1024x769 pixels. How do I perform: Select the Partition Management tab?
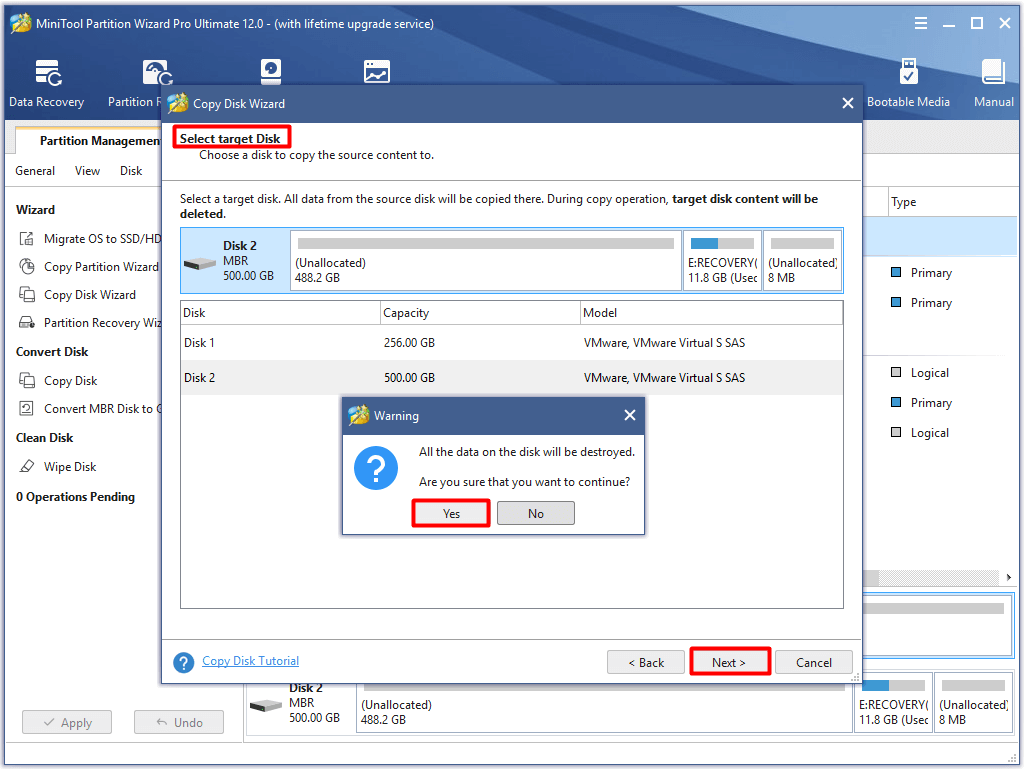(91, 140)
